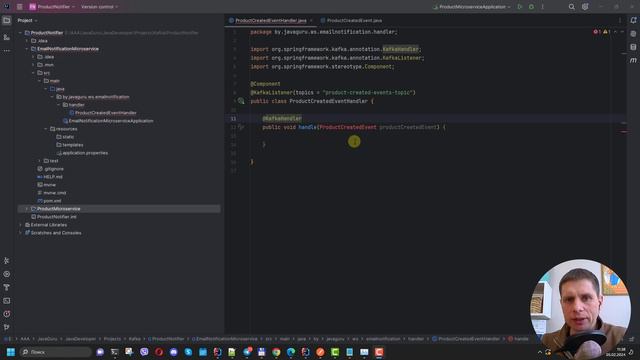
Task: Open the Build hammer tool window
Action: click(x=7, y=287)
